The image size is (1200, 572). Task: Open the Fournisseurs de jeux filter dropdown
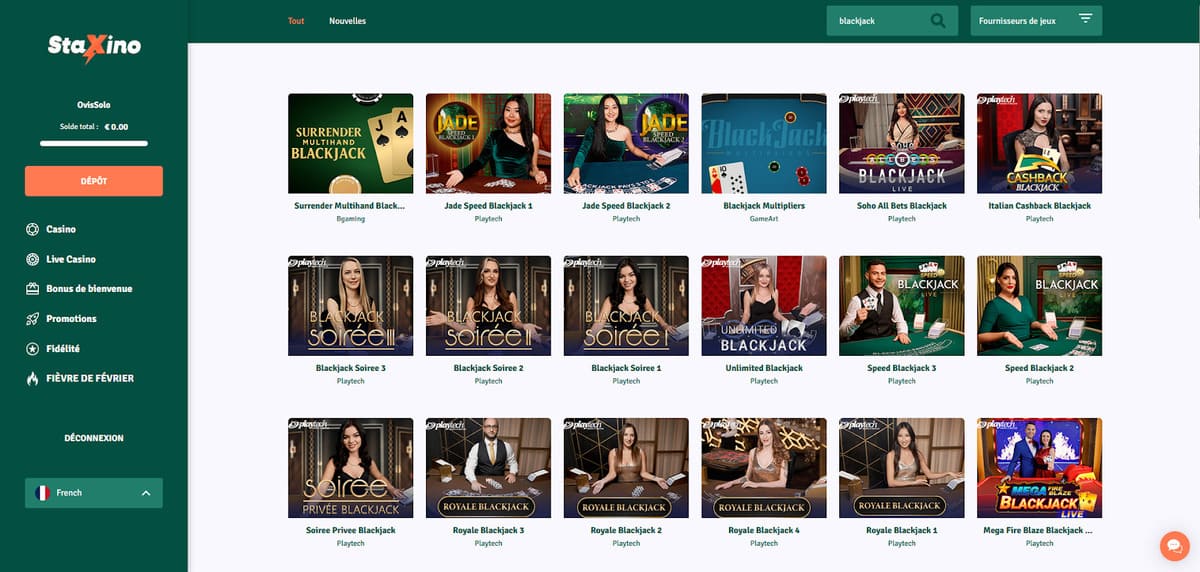click(1036, 20)
